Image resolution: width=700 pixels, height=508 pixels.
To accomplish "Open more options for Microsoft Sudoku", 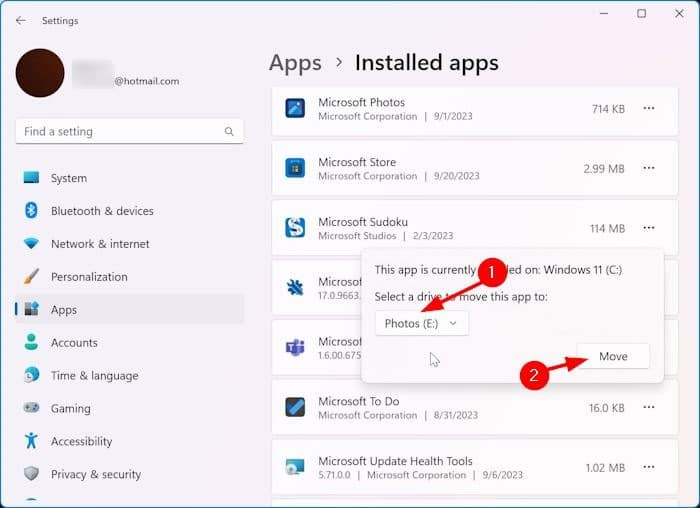I will pos(649,228).
